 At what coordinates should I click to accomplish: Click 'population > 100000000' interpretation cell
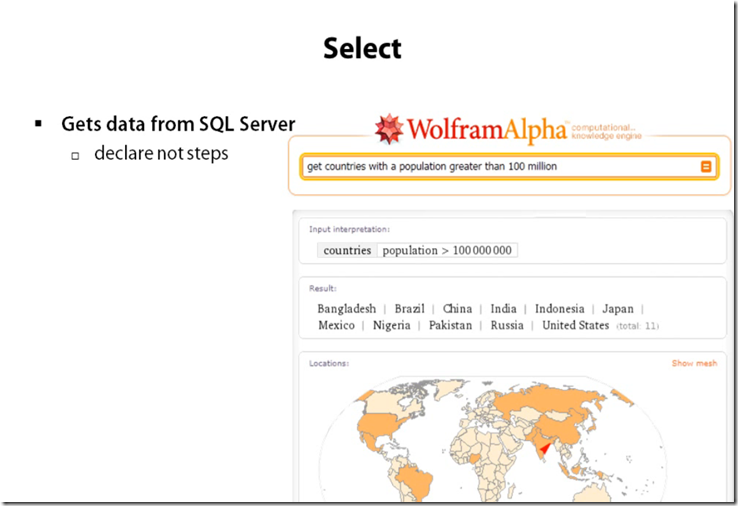[x=447, y=250]
